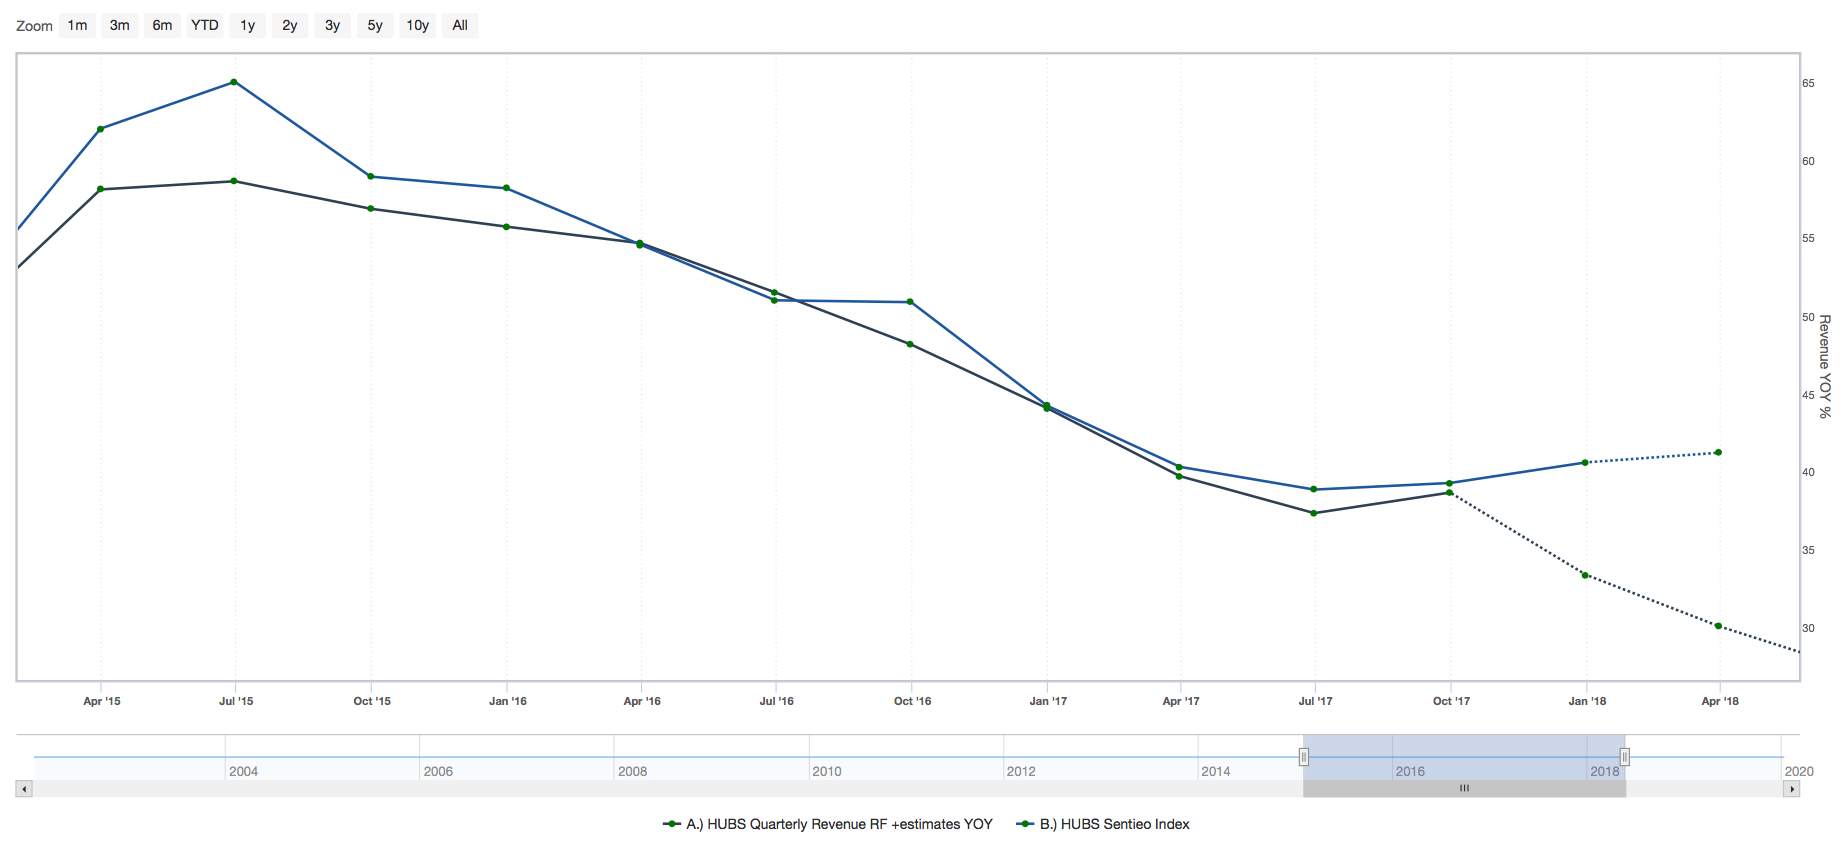The width and height of the screenshot is (1847, 851).
Task: Grab the left navigator range handle
Action: (x=1304, y=757)
